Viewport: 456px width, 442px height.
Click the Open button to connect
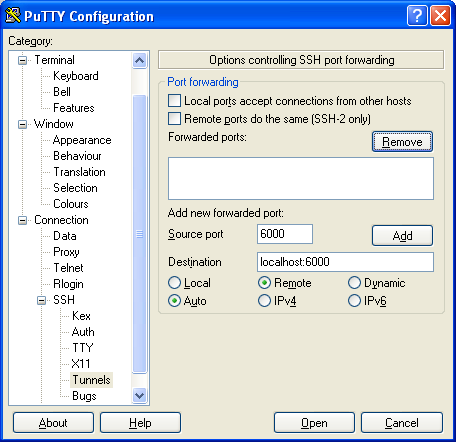(x=314, y=423)
